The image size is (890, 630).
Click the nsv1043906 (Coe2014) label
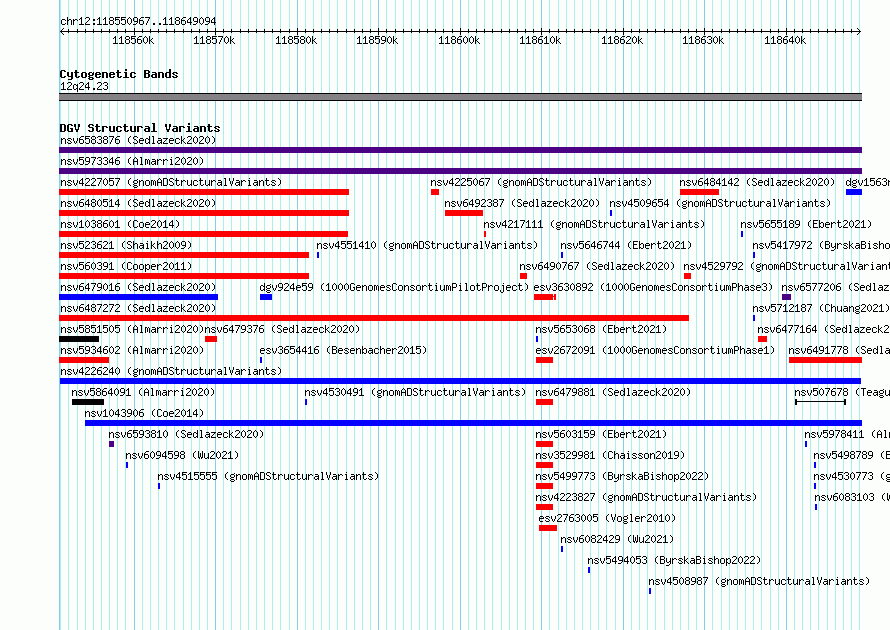(x=144, y=413)
